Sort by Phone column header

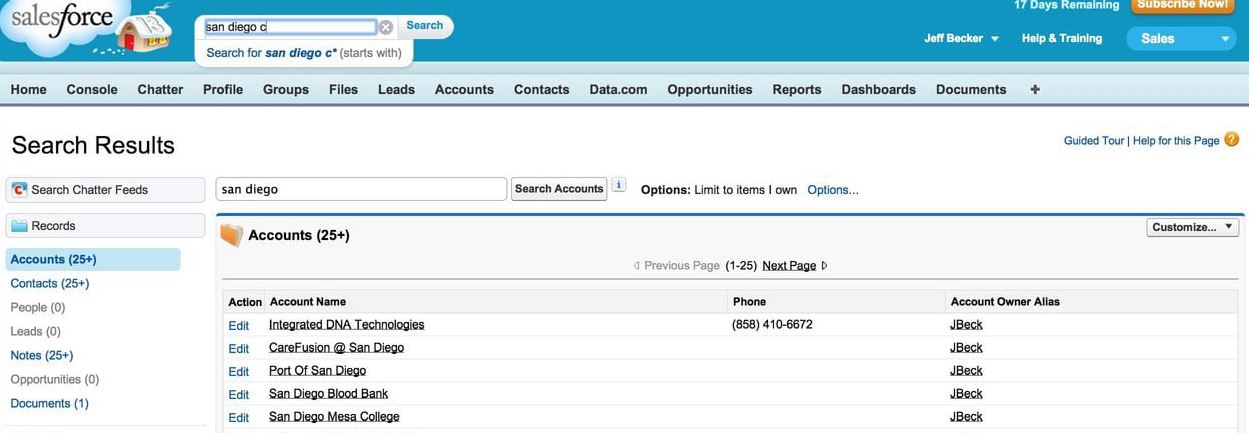tap(749, 301)
